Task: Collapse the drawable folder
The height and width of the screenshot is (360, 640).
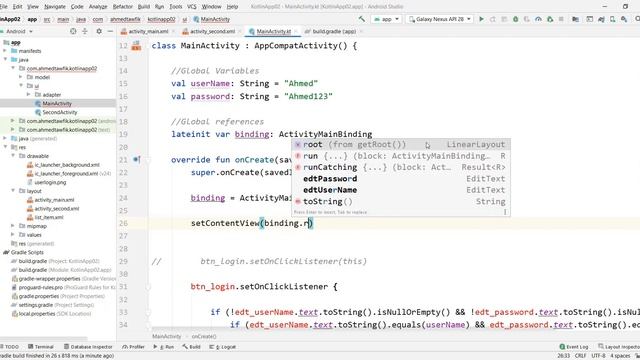Action: (13, 156)
